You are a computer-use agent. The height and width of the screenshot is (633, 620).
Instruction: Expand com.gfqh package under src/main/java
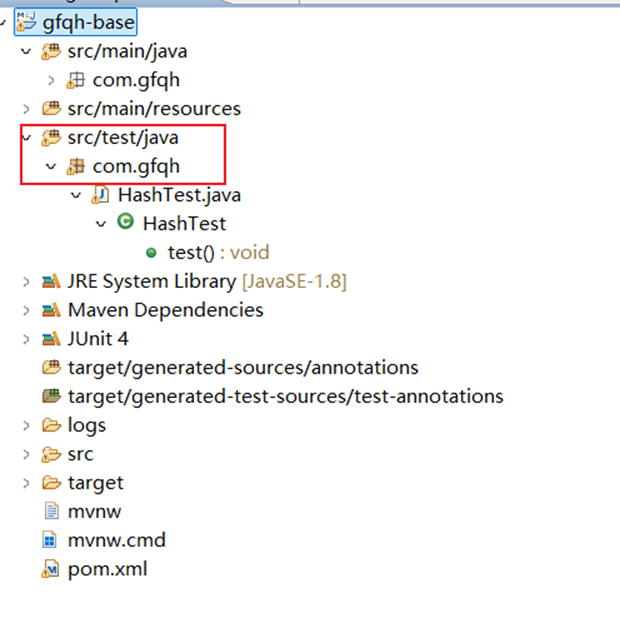51,80
